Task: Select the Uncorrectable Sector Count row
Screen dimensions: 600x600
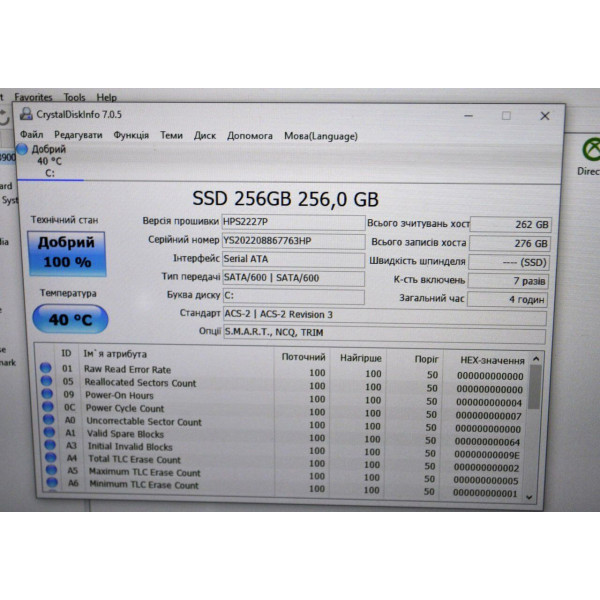Action: click(282, 424)
